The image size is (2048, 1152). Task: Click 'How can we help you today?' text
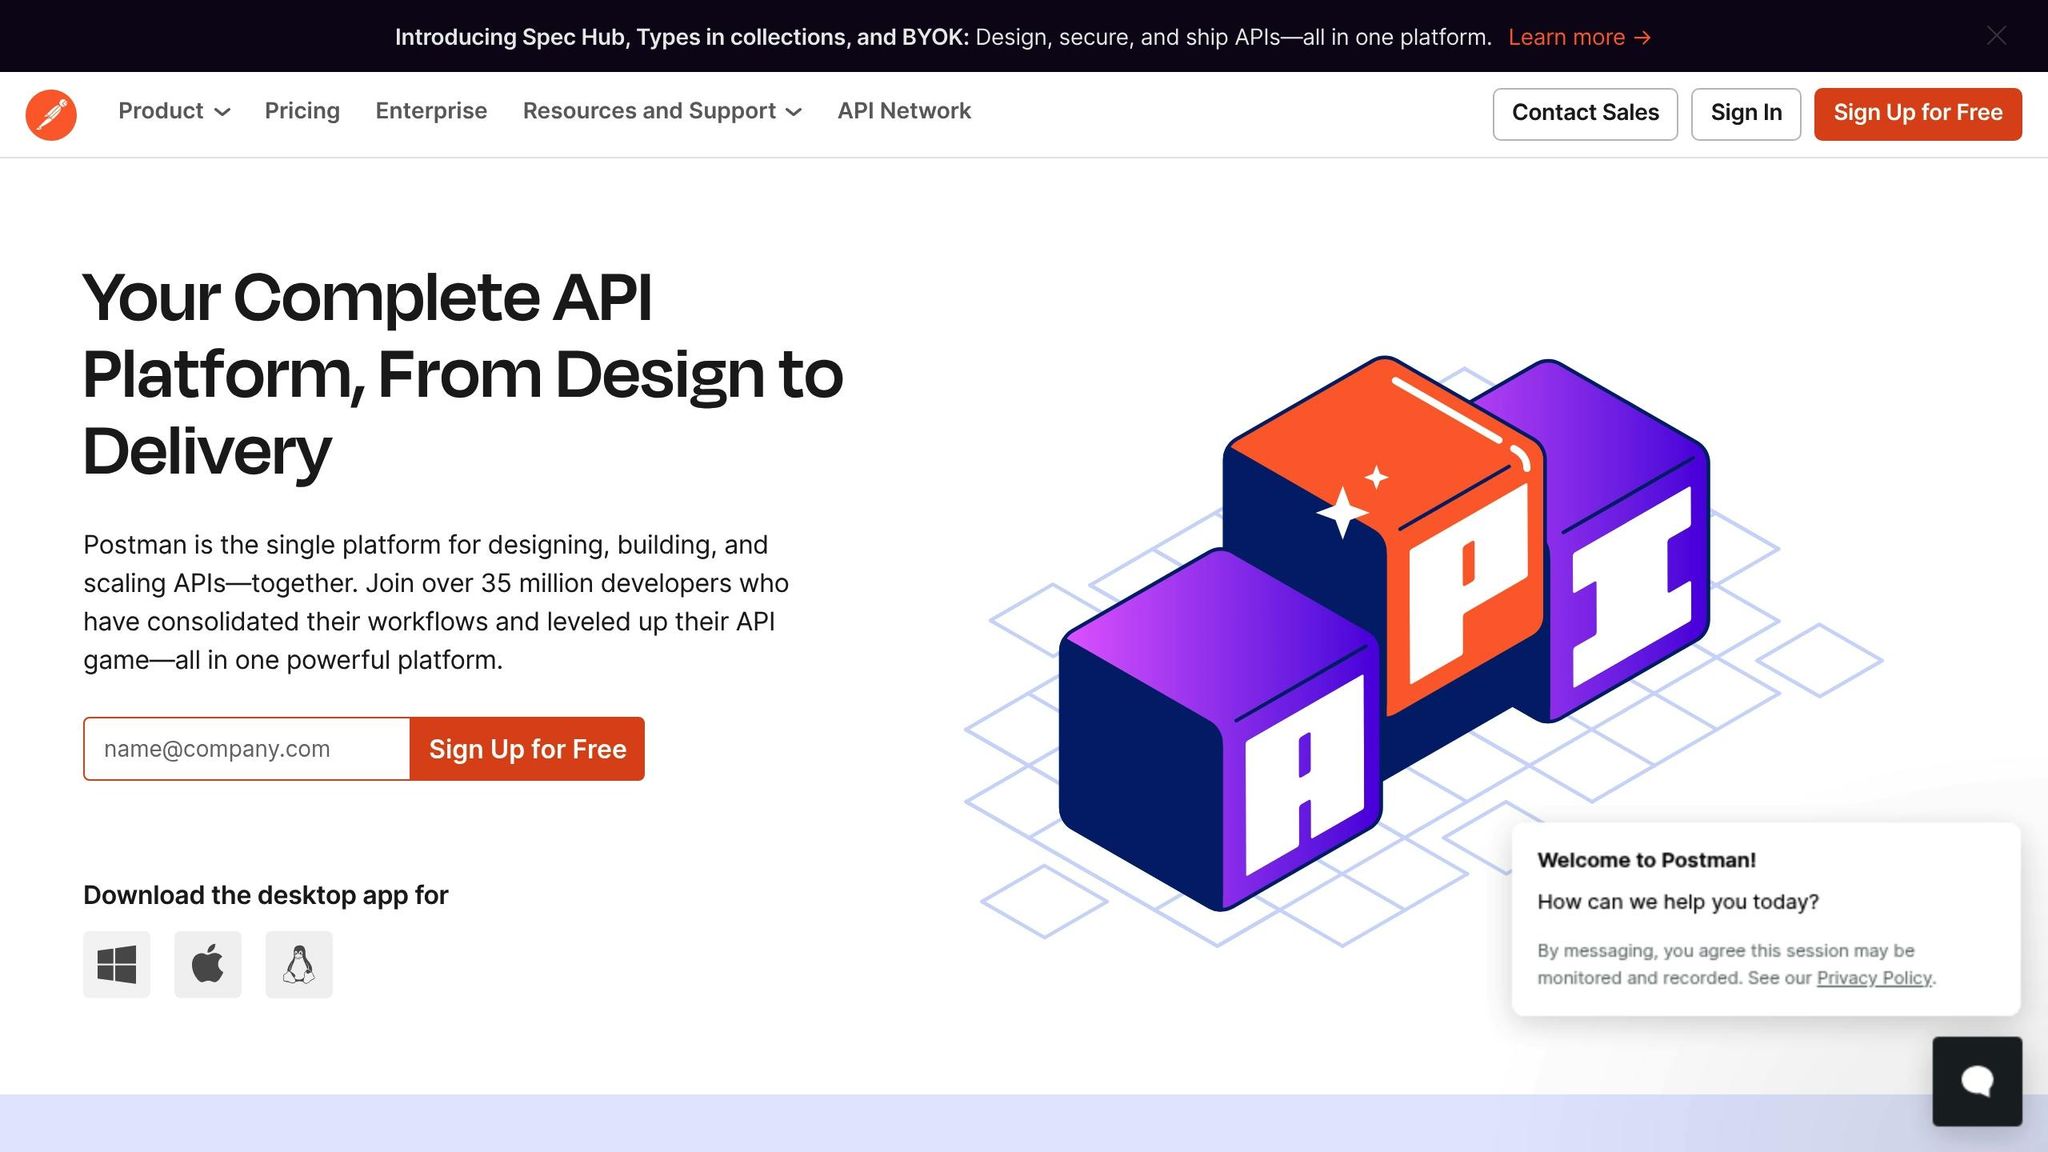click(1678, 902)
